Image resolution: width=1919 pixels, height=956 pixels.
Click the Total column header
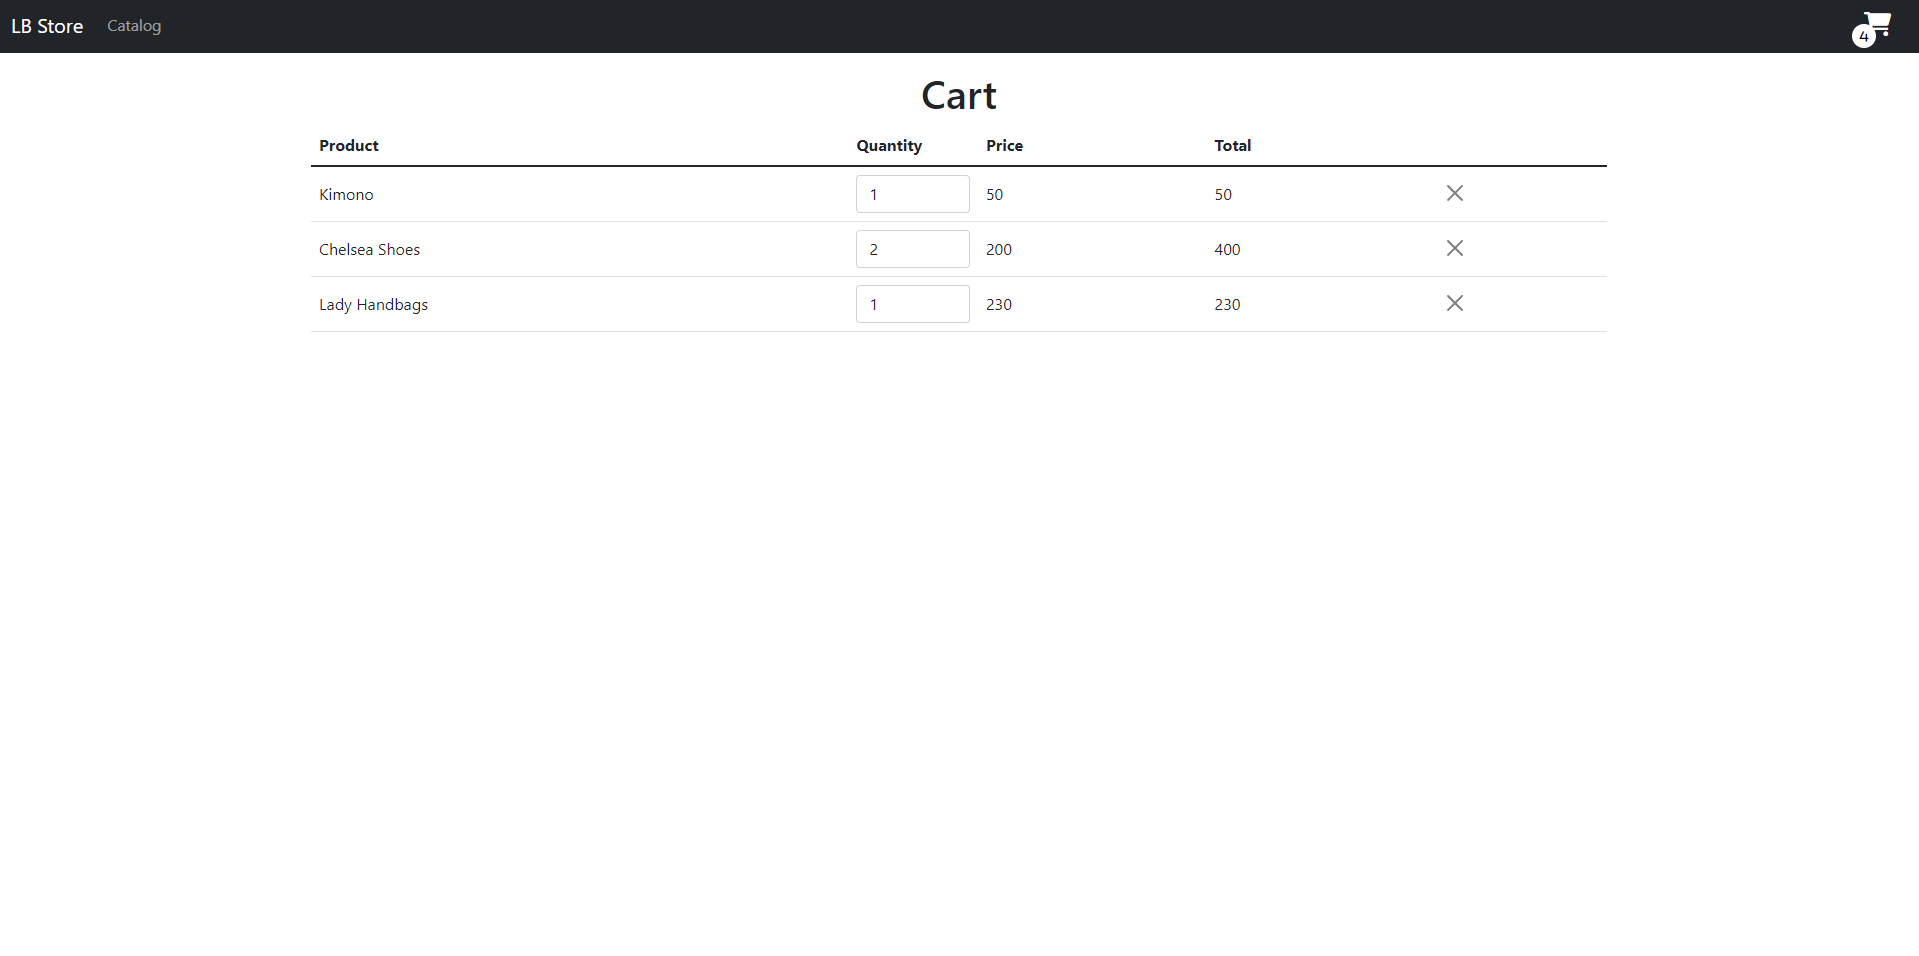pos(1233,145)
